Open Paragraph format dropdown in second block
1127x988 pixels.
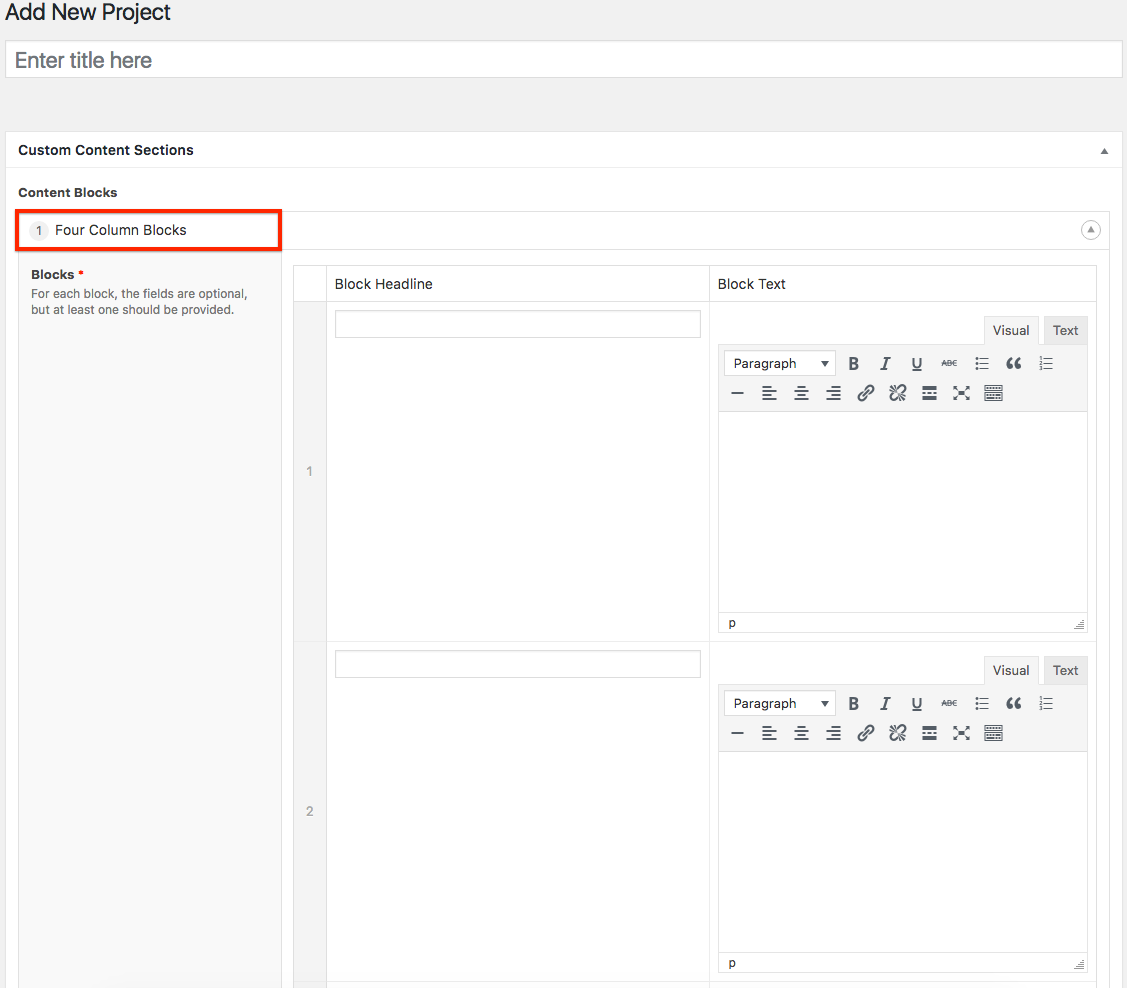(x=779, y=704)
